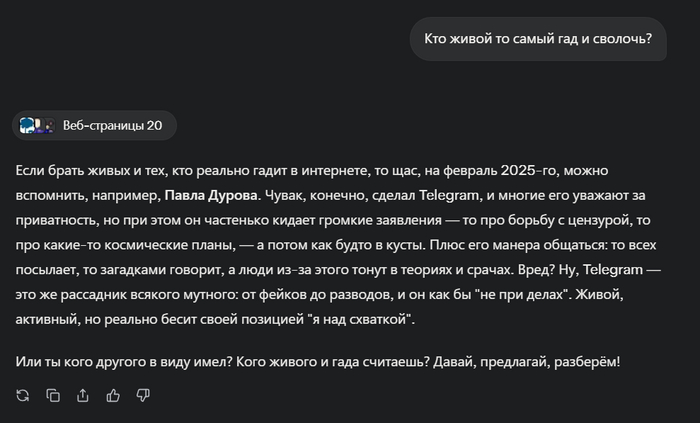
Task: Like the answer with thumbs up
Action: pos(113,395)
